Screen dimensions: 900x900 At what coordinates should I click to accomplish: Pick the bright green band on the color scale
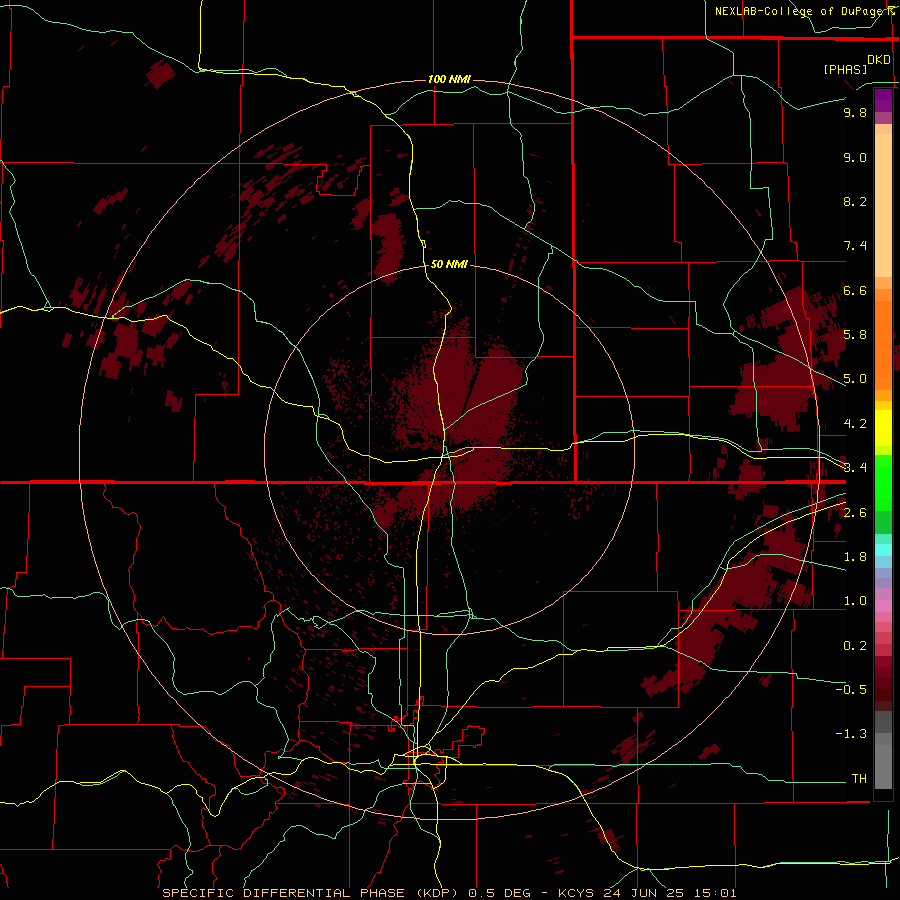(x=883, y=482)
